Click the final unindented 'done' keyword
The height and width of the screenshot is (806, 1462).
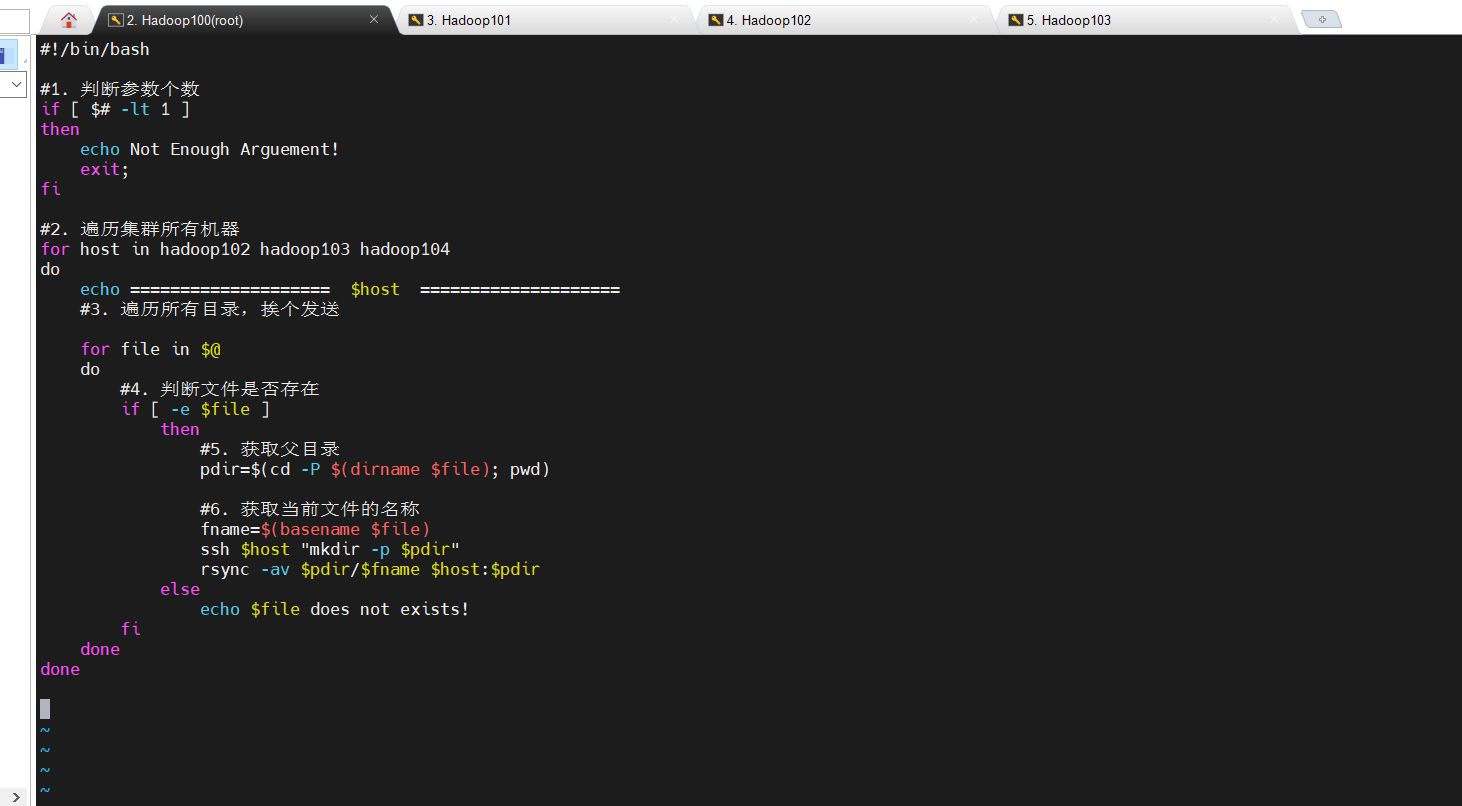coord(60,669)
